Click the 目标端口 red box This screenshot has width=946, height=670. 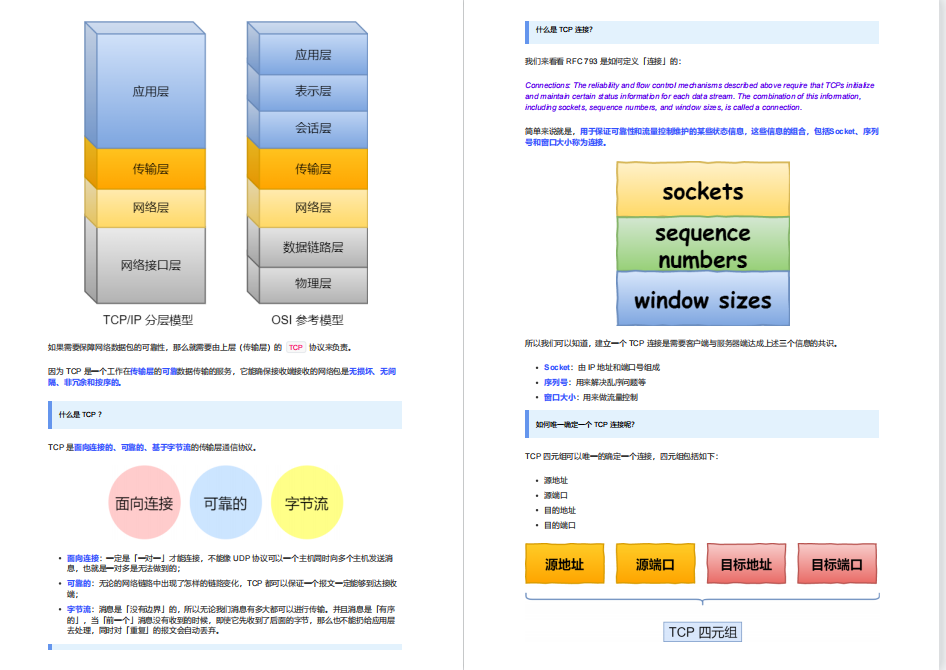coord(837,564)
